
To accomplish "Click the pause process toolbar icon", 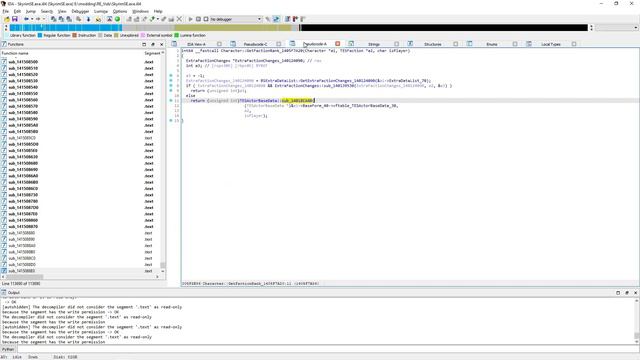I will point(198,19).
